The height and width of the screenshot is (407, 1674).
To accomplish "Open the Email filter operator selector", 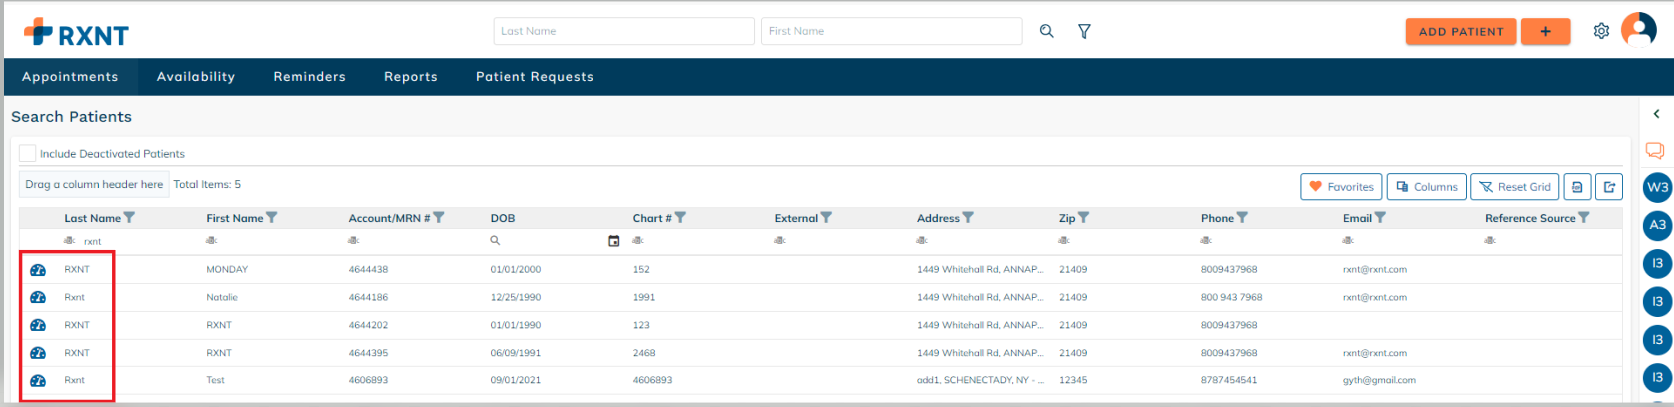I will click(1347, 241).
